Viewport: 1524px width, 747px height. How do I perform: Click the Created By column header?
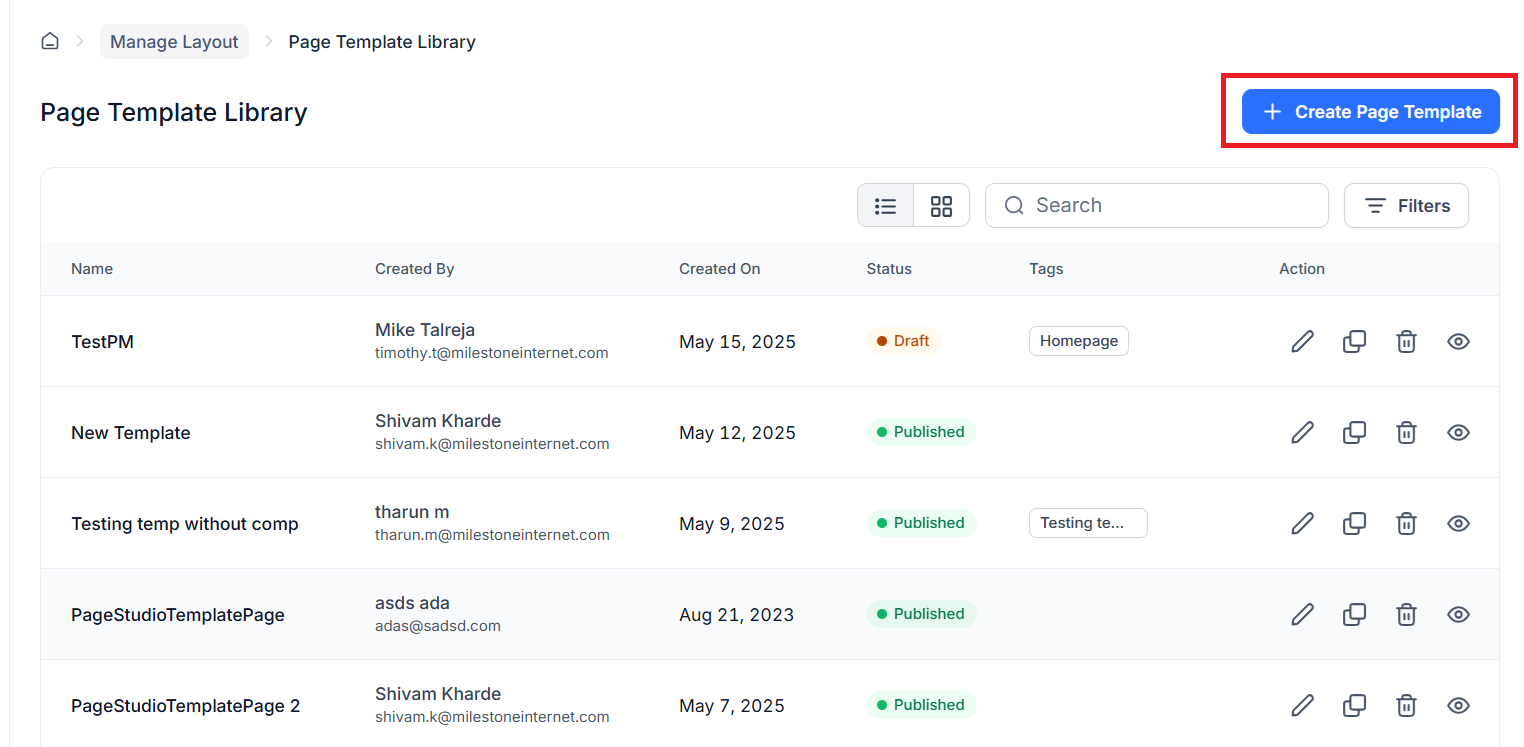pyautogui.click(x=415, y=269)
